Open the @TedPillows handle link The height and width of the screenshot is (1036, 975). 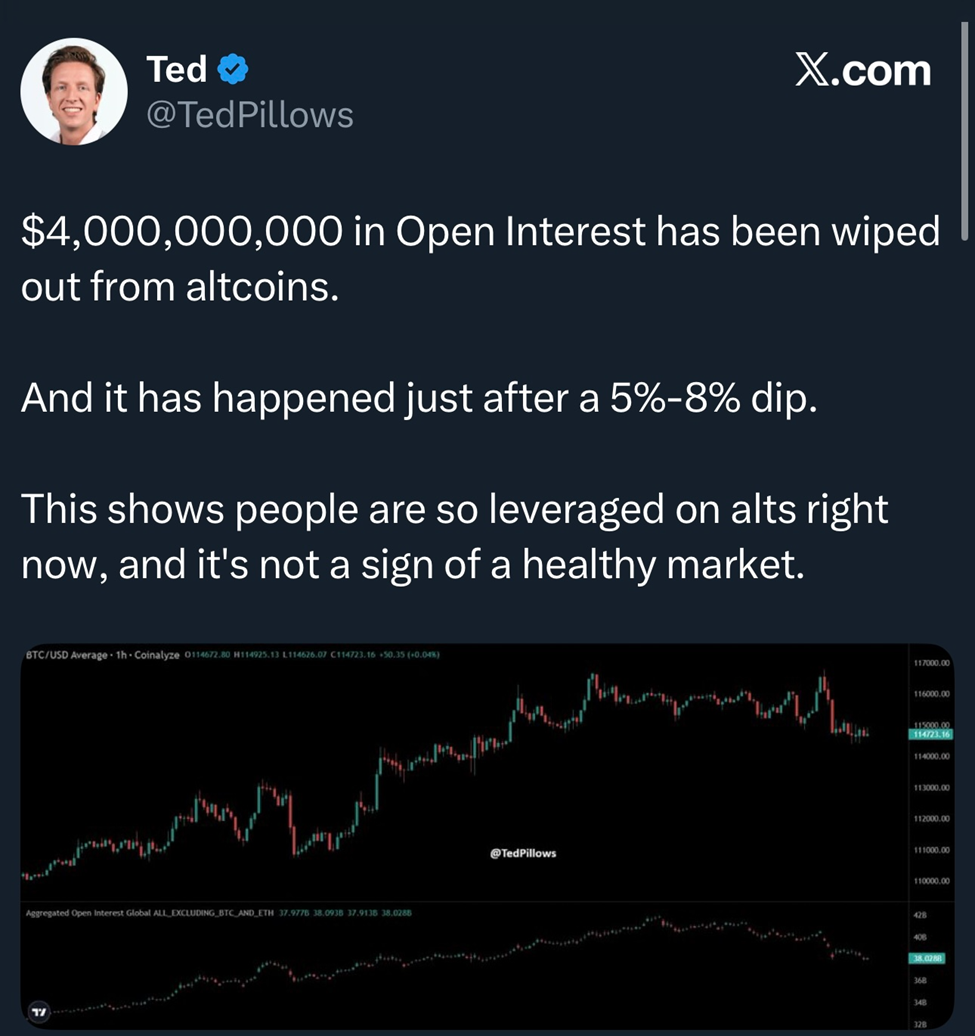point(249,116)
